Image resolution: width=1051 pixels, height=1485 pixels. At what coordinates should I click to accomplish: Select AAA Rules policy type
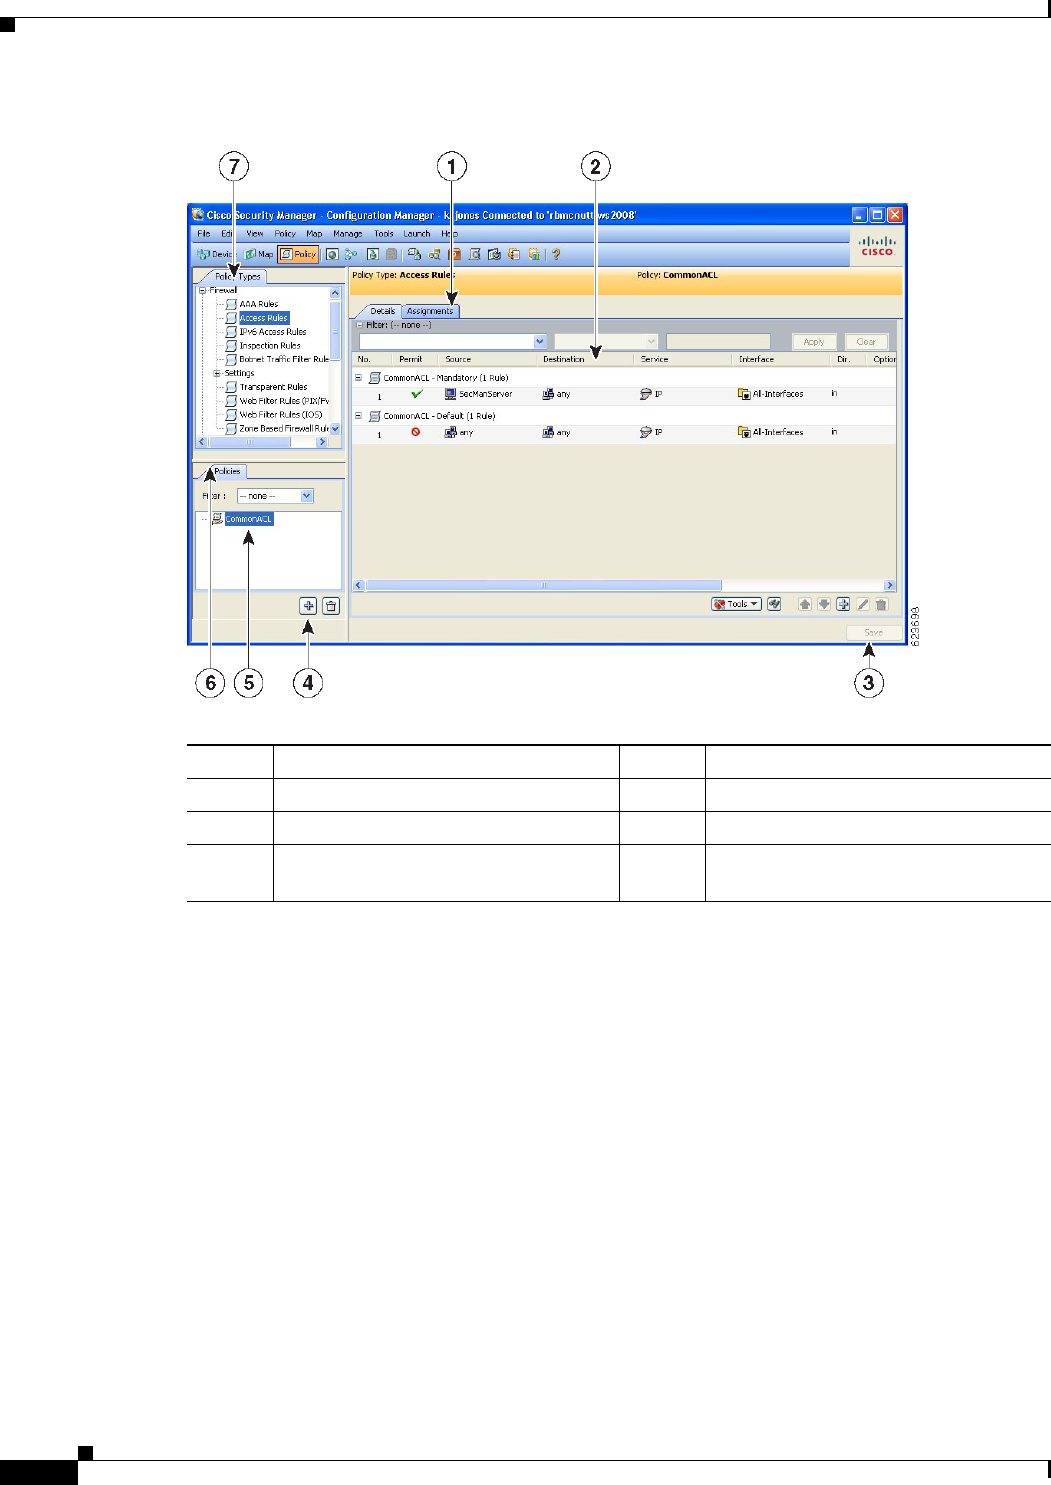[x=258, y=304]
